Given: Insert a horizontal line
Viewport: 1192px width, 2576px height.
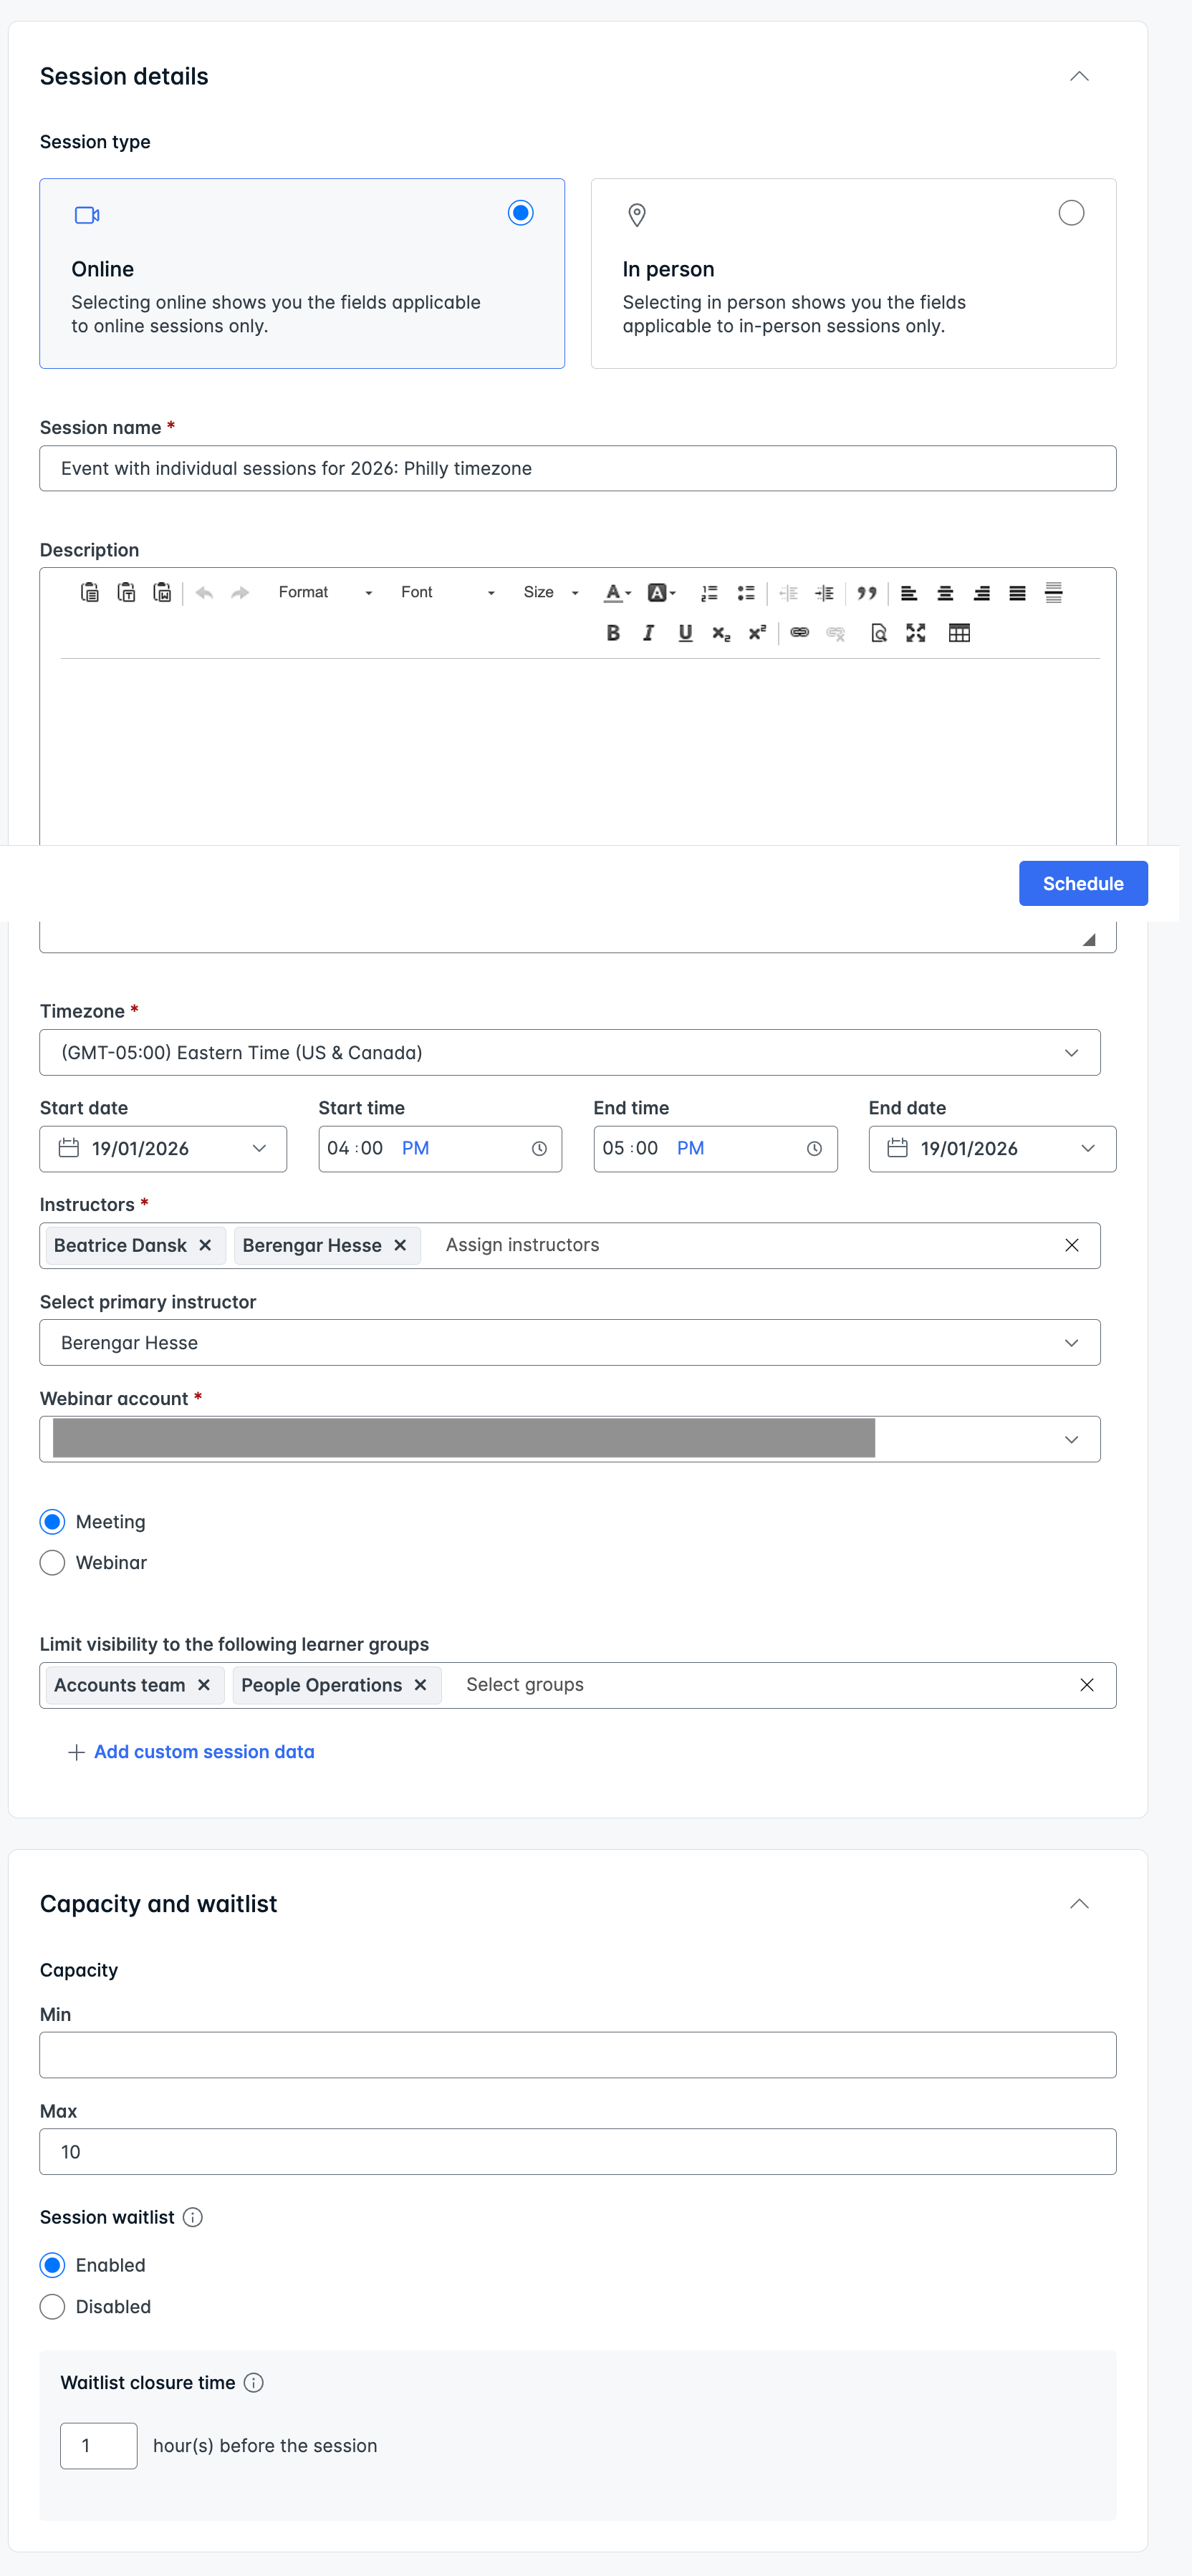Looking at the screenshot, I should pos(1053,593).
